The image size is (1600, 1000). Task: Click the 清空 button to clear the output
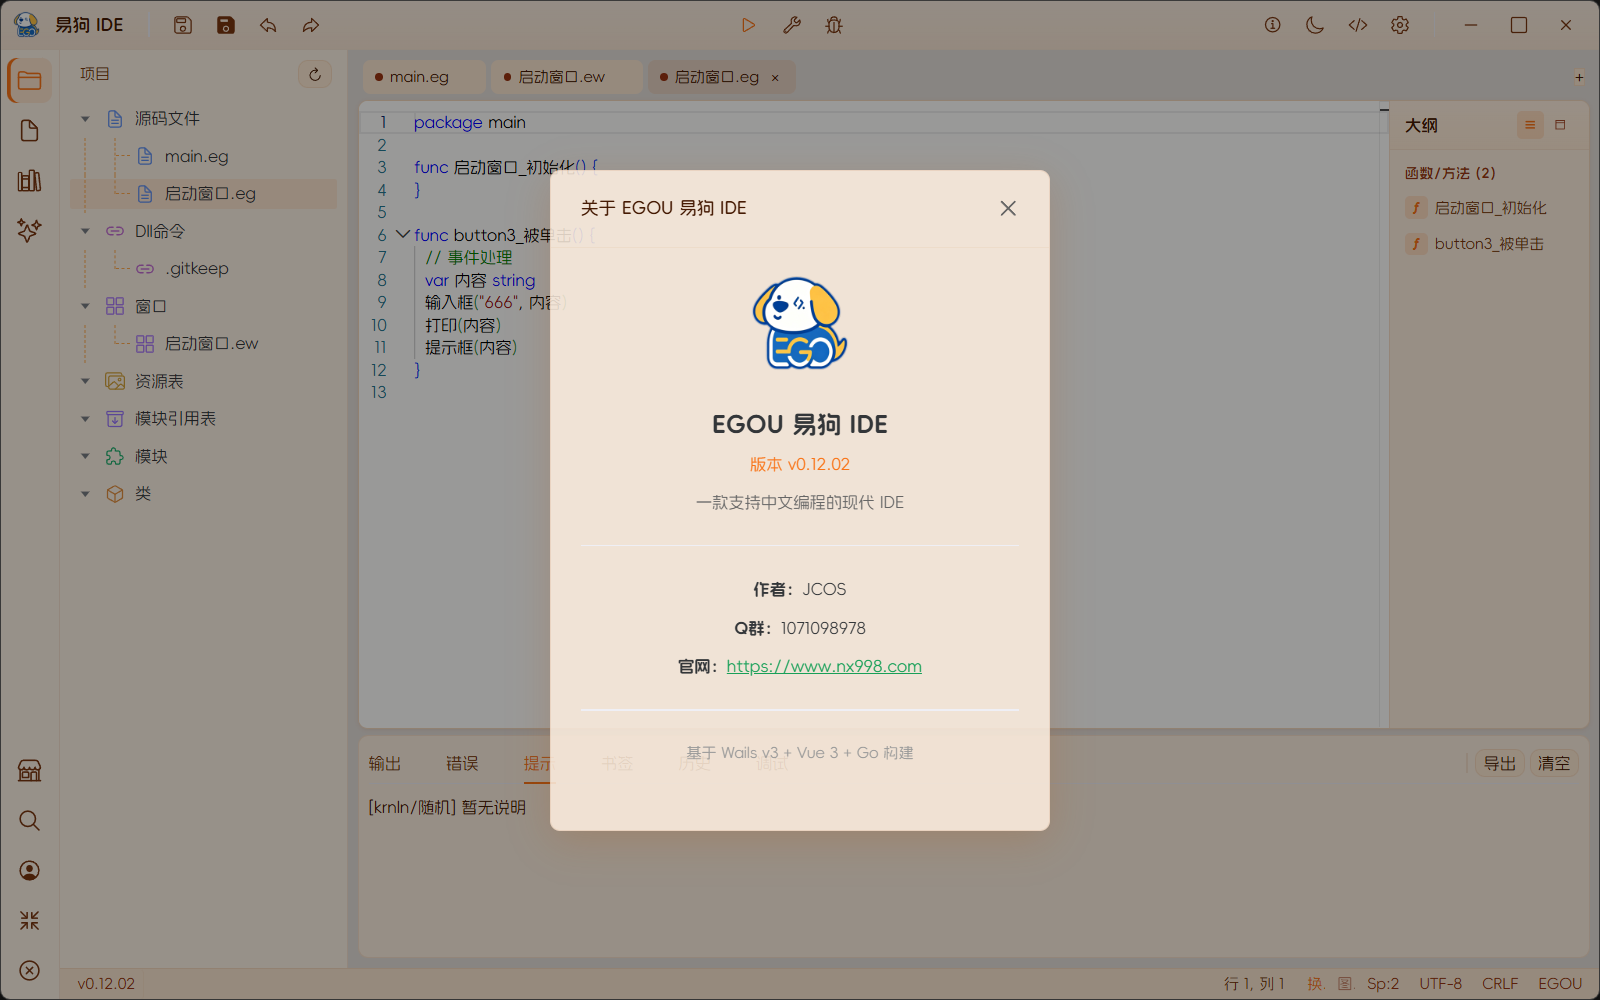point(1554,764)
